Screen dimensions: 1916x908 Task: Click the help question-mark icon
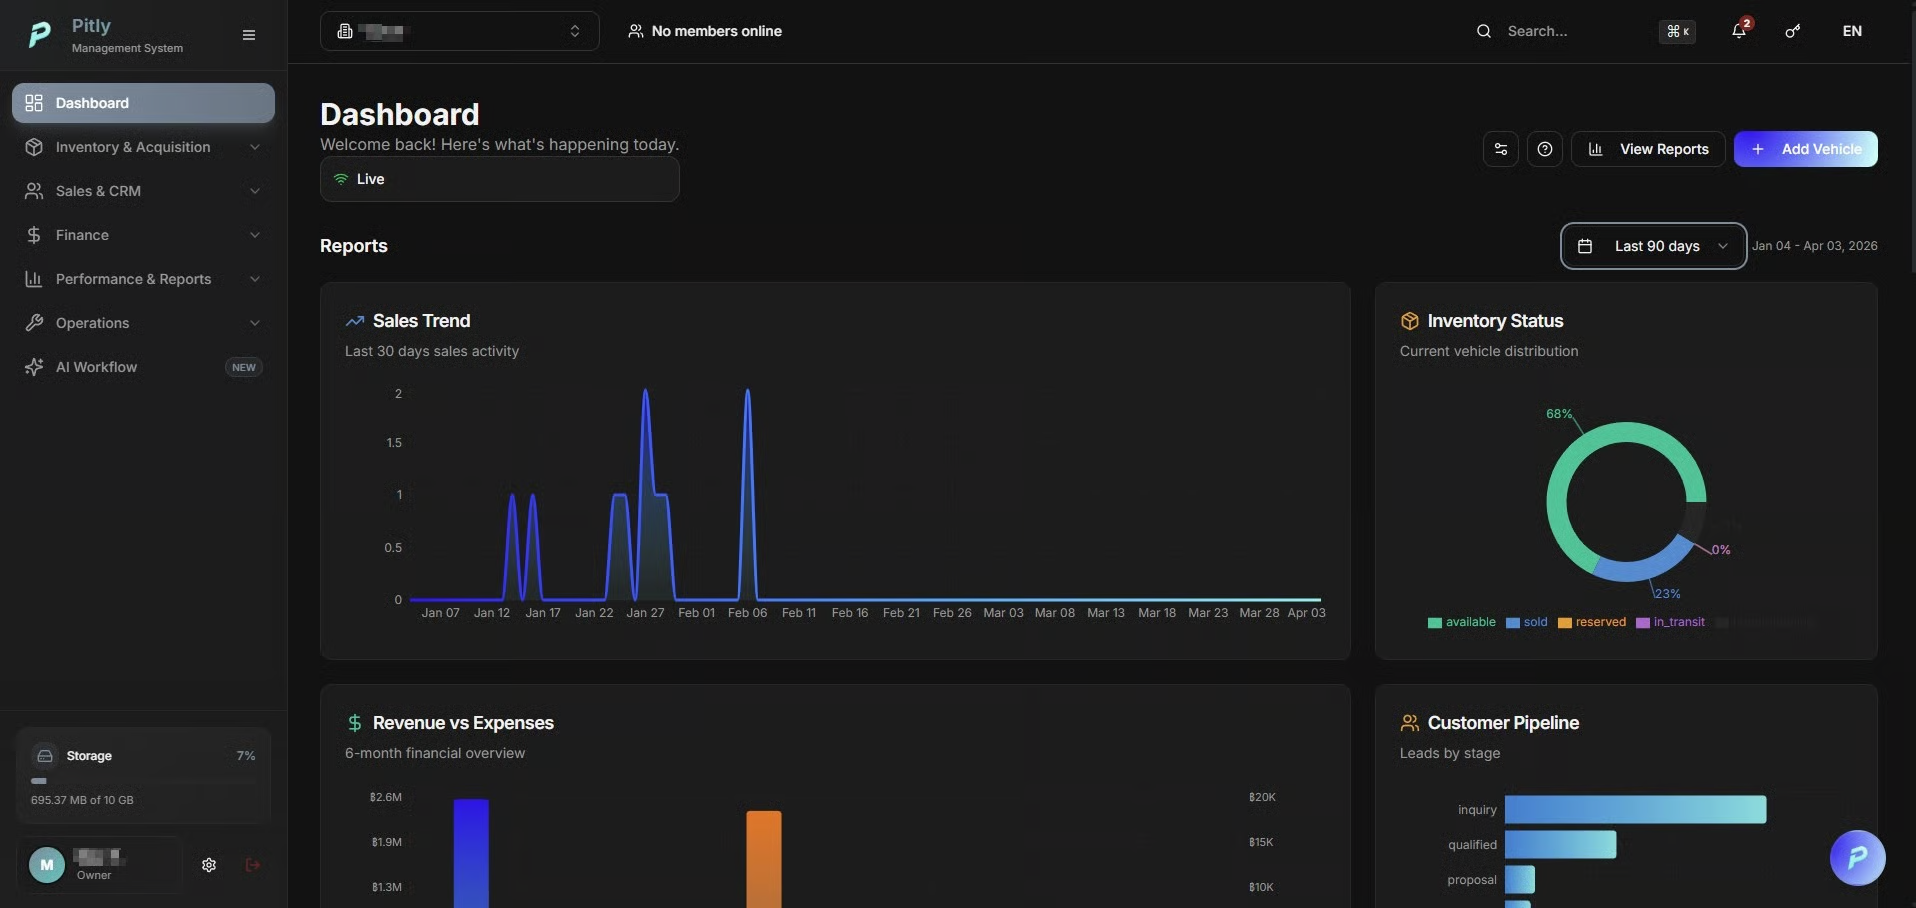click(x=1545, y=149)
